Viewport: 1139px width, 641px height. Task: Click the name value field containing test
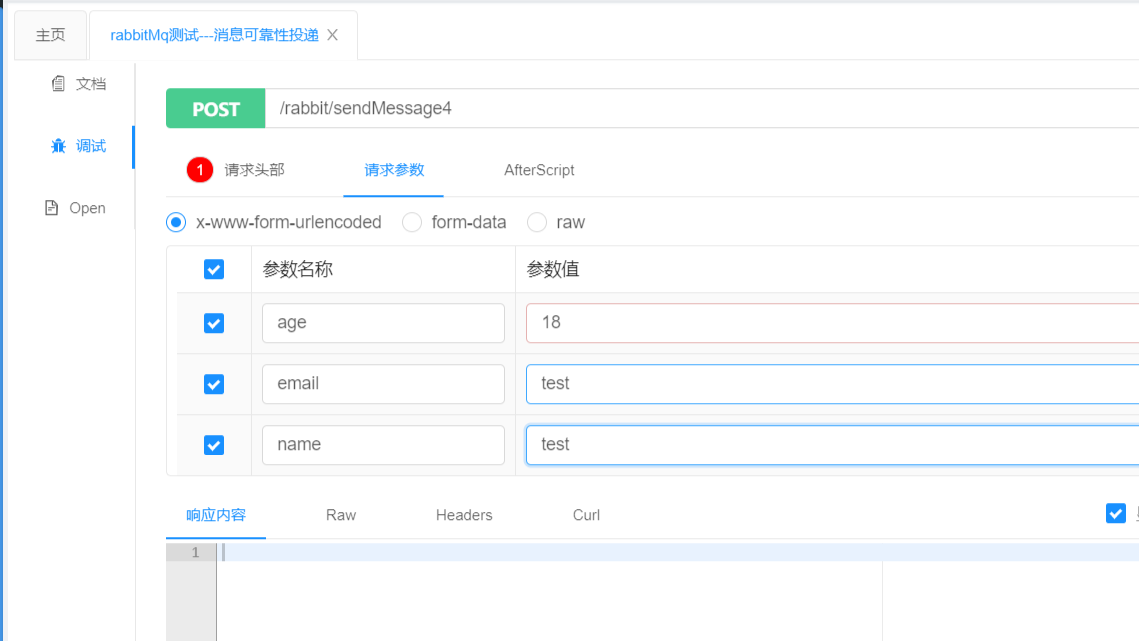[x=832, y=445]
